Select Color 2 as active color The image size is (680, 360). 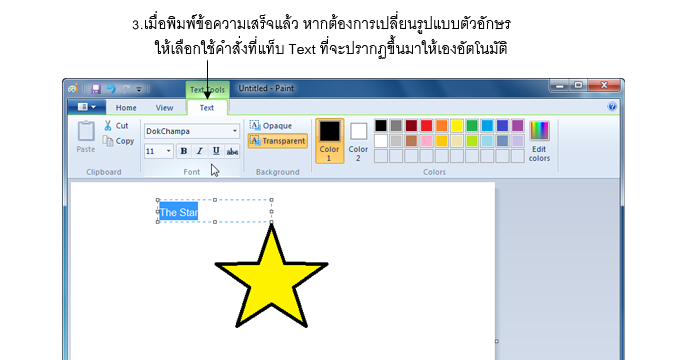[x=358, y=141]
